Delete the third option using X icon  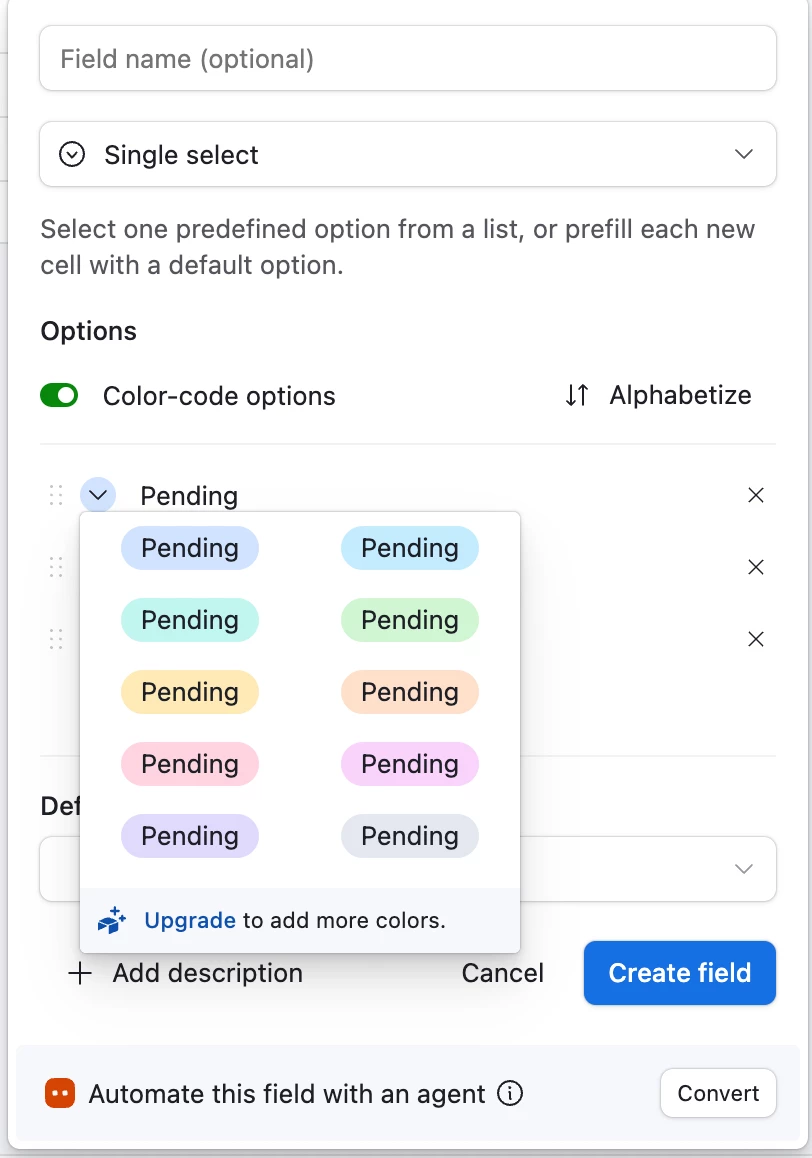point(756,639)
